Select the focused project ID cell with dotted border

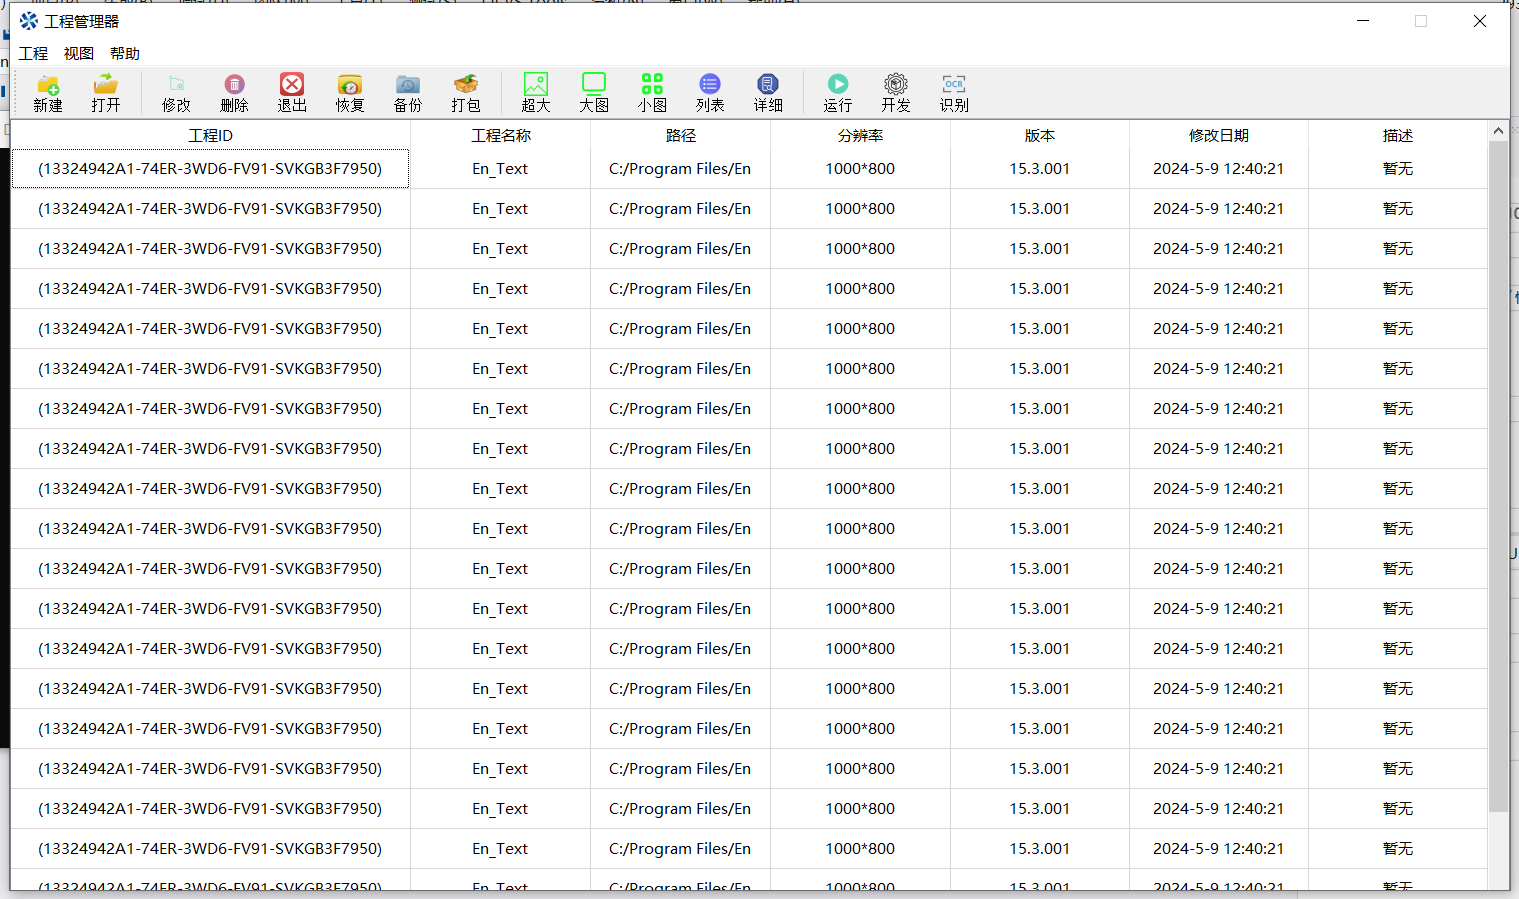click(210, 169)
